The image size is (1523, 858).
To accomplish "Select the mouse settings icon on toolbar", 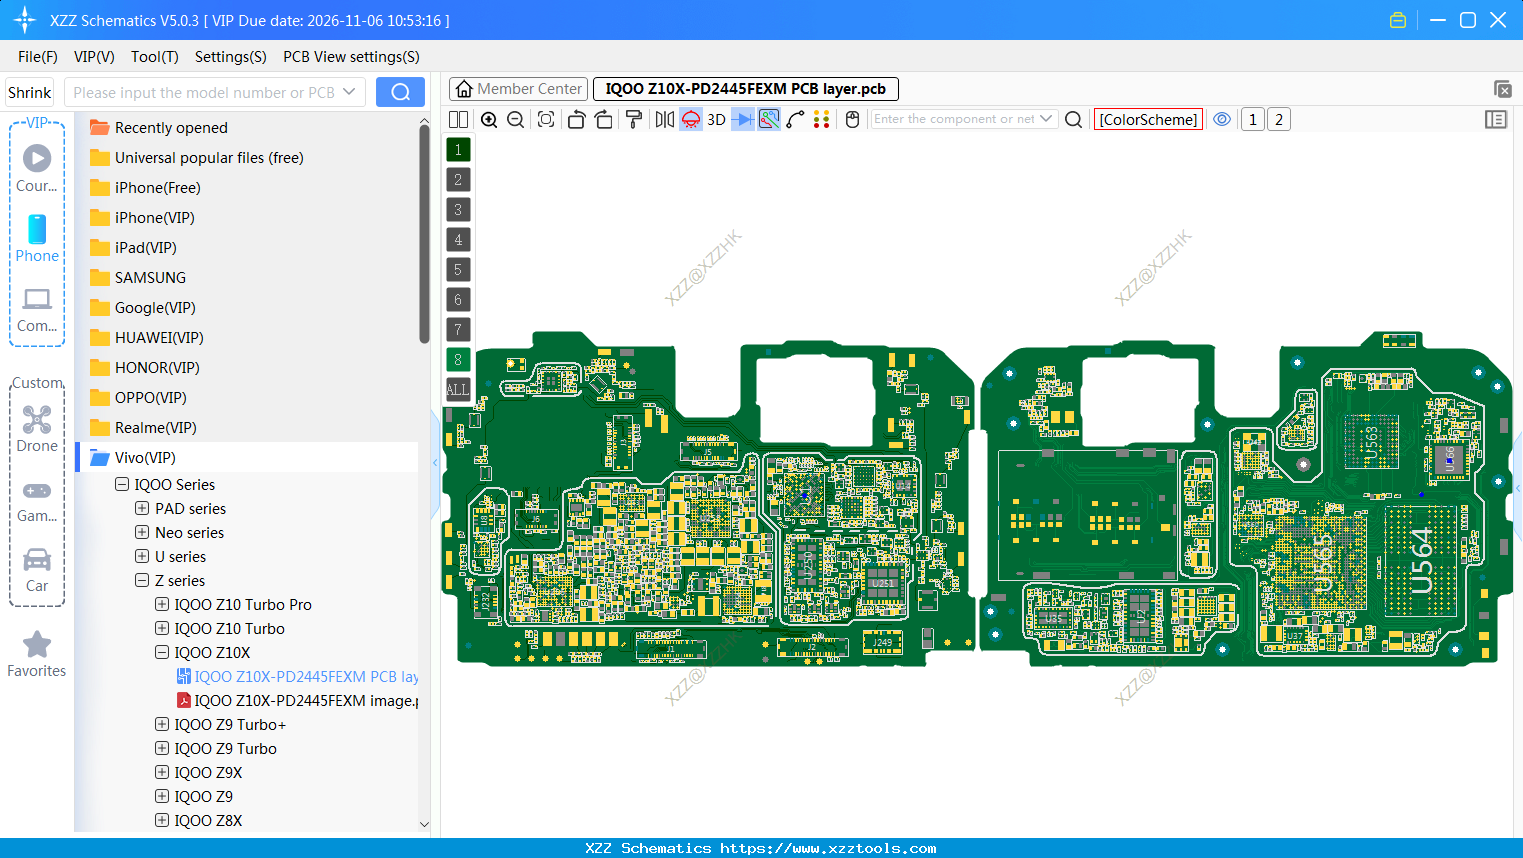I will point(852,119).
